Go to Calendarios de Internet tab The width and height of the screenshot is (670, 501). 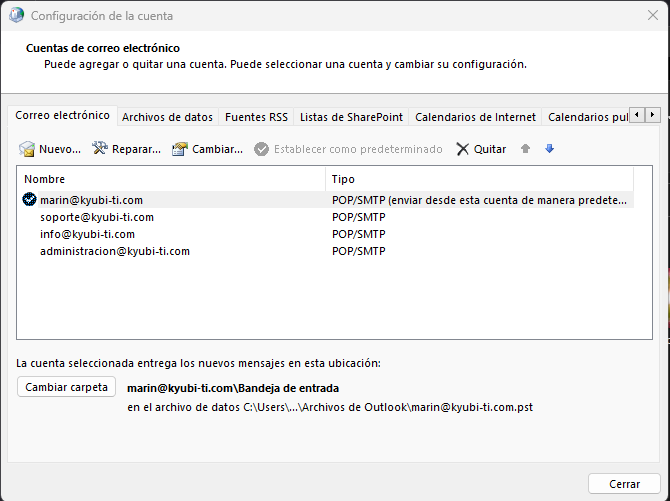point(475,117)
